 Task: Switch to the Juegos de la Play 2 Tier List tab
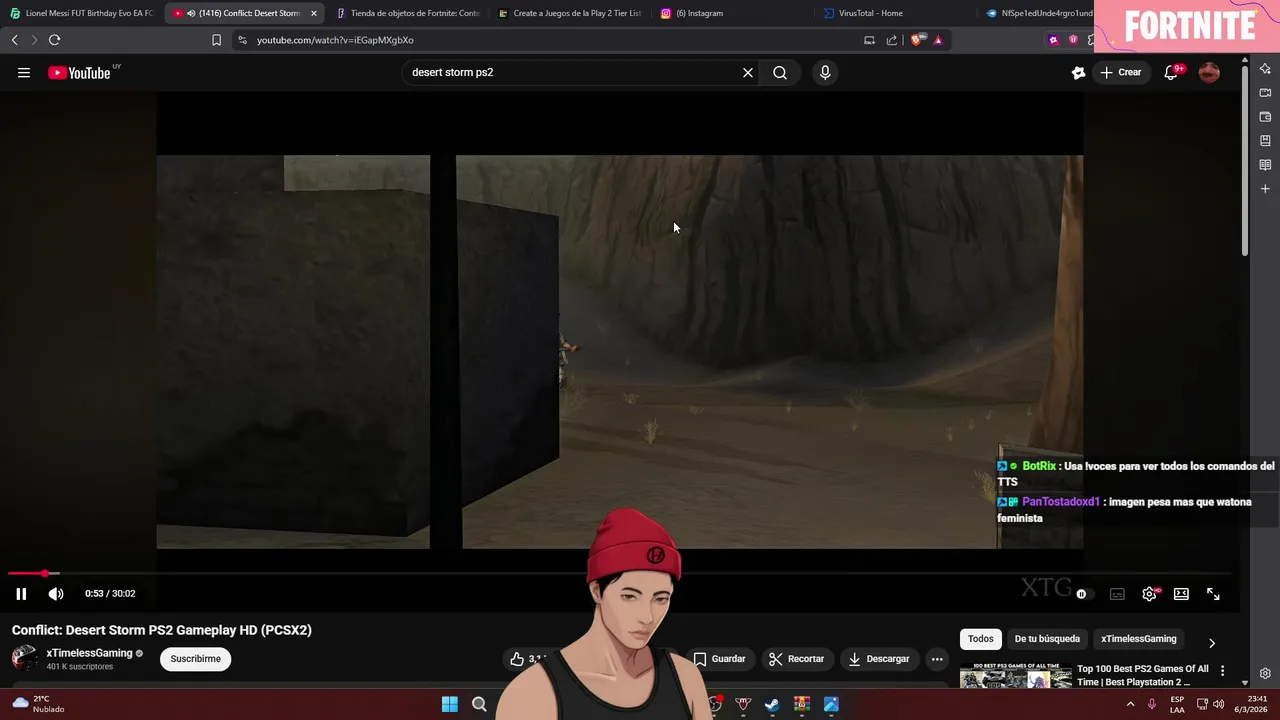(569, 13)
